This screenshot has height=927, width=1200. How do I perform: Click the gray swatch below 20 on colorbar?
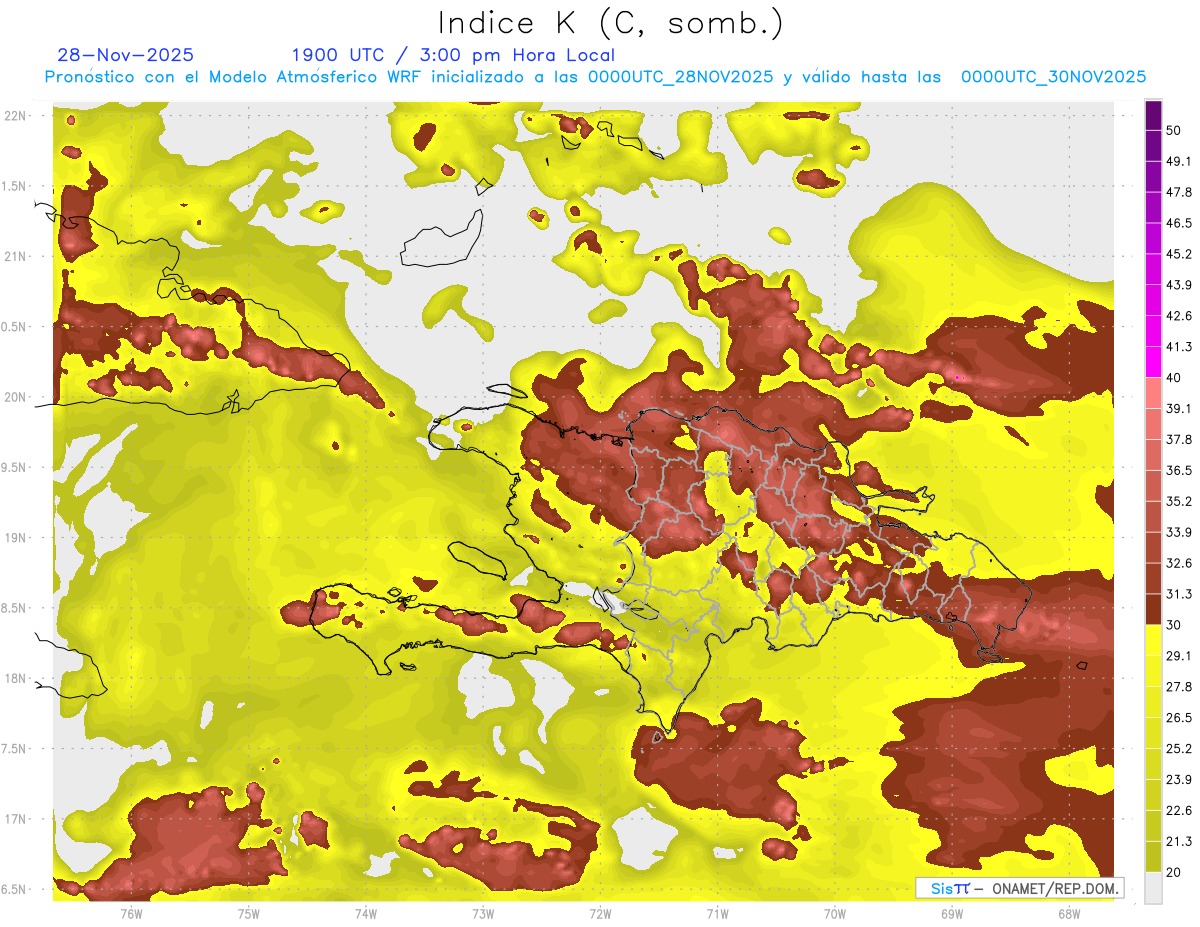tap(1153, 887)
